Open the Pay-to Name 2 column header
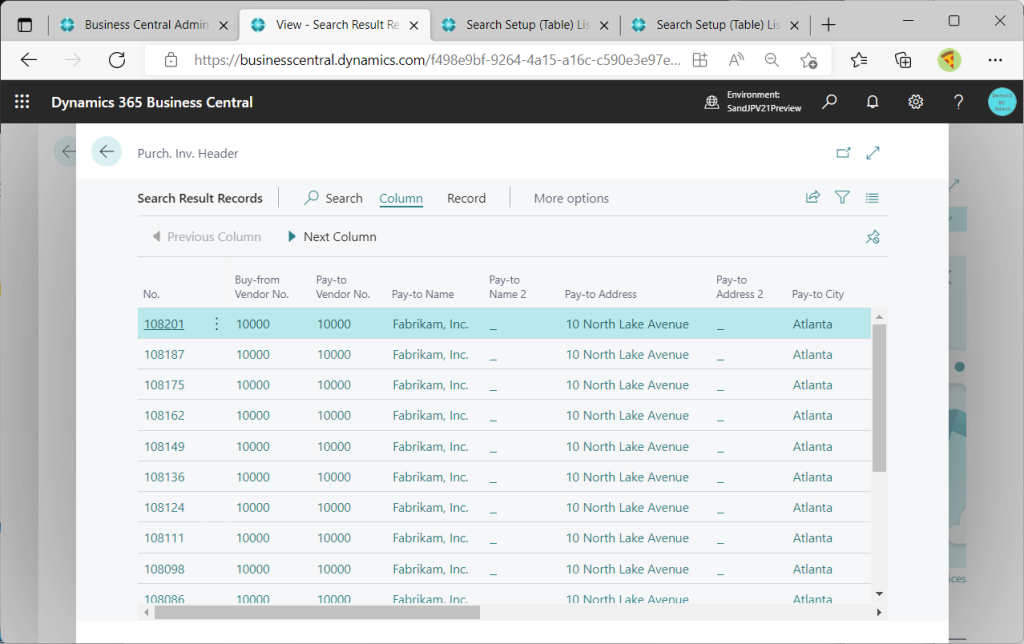This screenshot has width=1024, height=644. coord(507,287)
